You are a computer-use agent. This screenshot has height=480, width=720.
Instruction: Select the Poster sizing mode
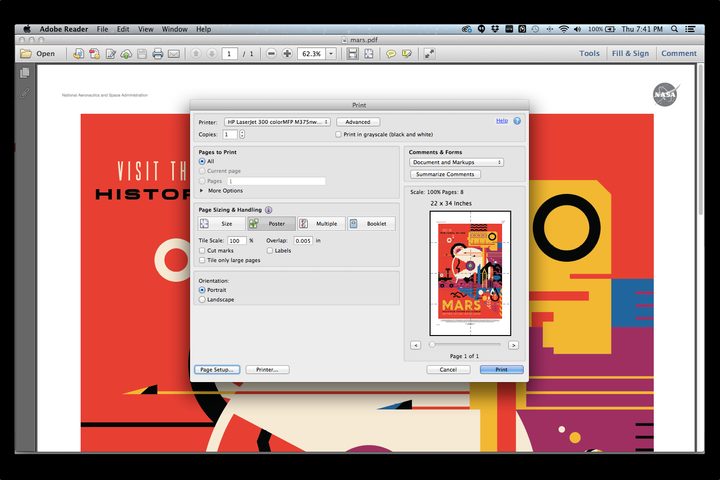271,224
